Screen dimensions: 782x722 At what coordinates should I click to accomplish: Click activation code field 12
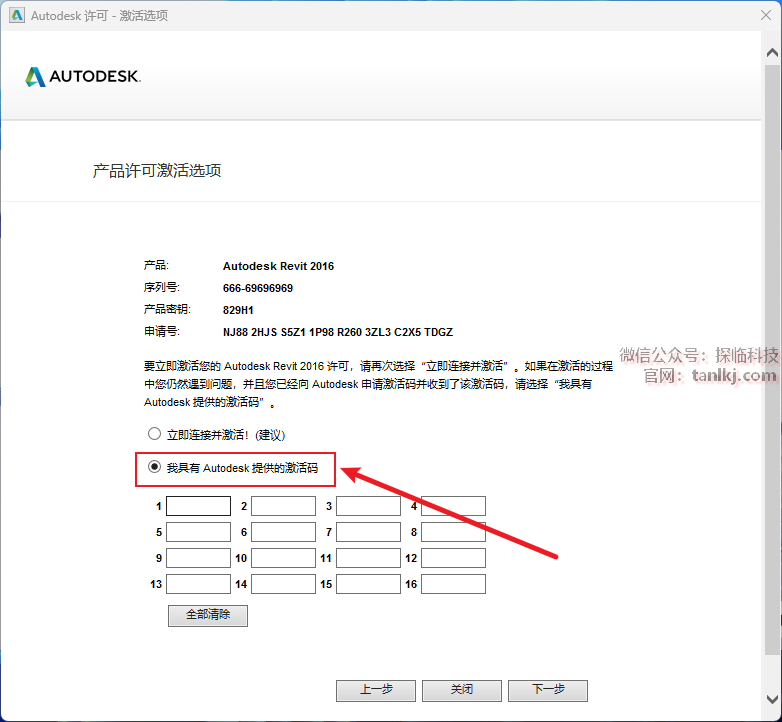pos(453,558)
